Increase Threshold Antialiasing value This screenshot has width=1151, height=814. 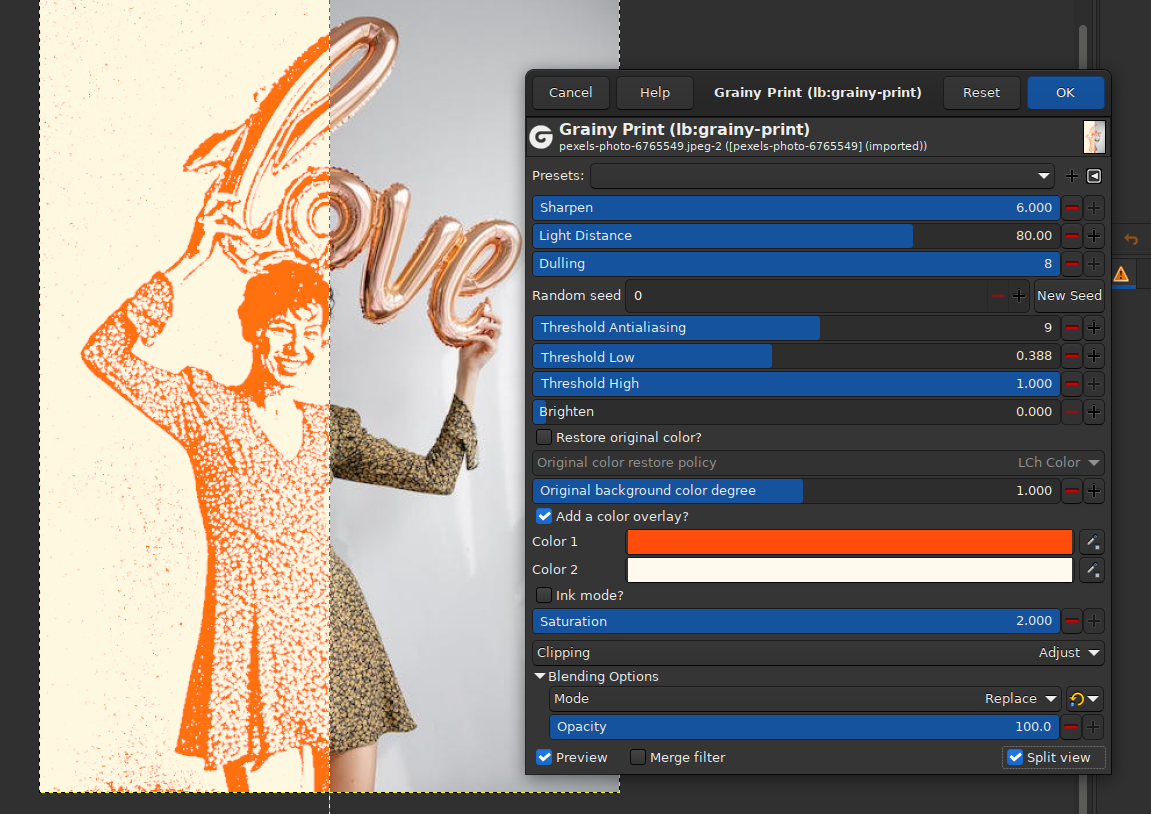point(1094,327)
